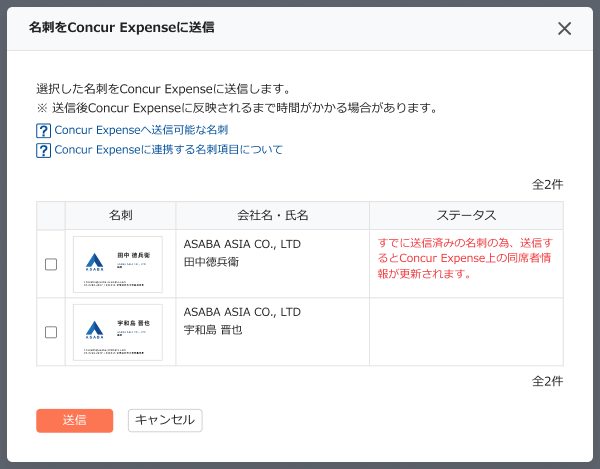
Task: Click the 全2件 count above the table
Action: point(547,184)
